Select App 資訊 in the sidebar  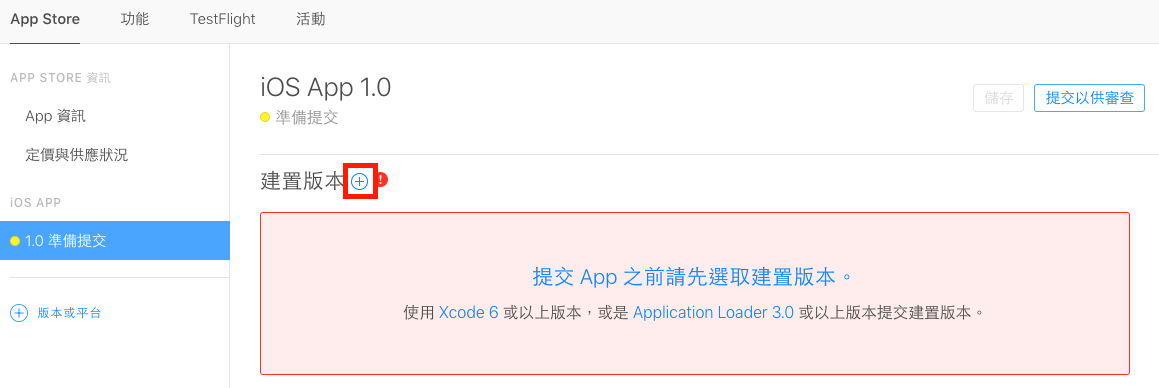pyautogui.click(x=55, y=116)
